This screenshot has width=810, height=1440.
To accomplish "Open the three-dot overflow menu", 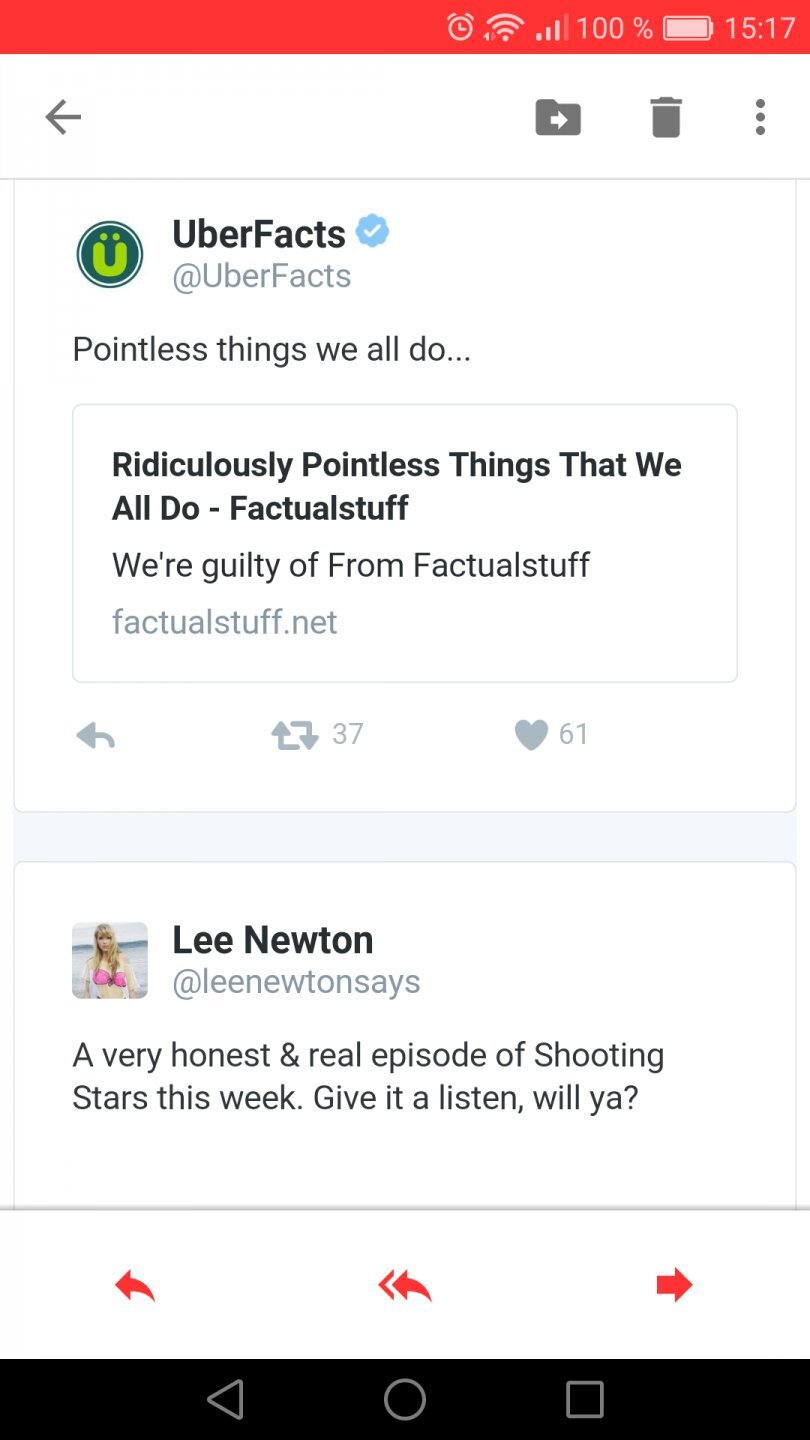I will pyautogui.click(x=760, y=117).
